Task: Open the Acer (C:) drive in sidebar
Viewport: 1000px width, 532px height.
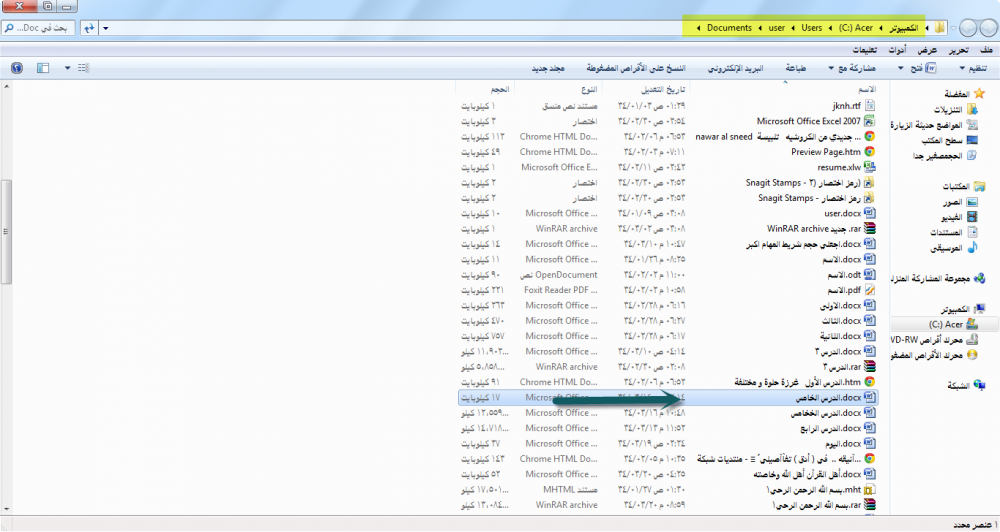Action: (x=947, y=325)
